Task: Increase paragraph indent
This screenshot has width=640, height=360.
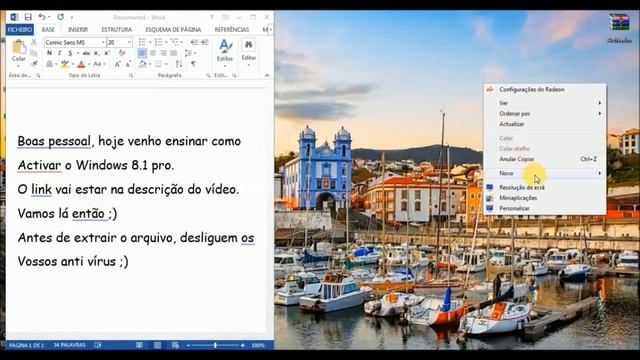Action: [204, 42]
